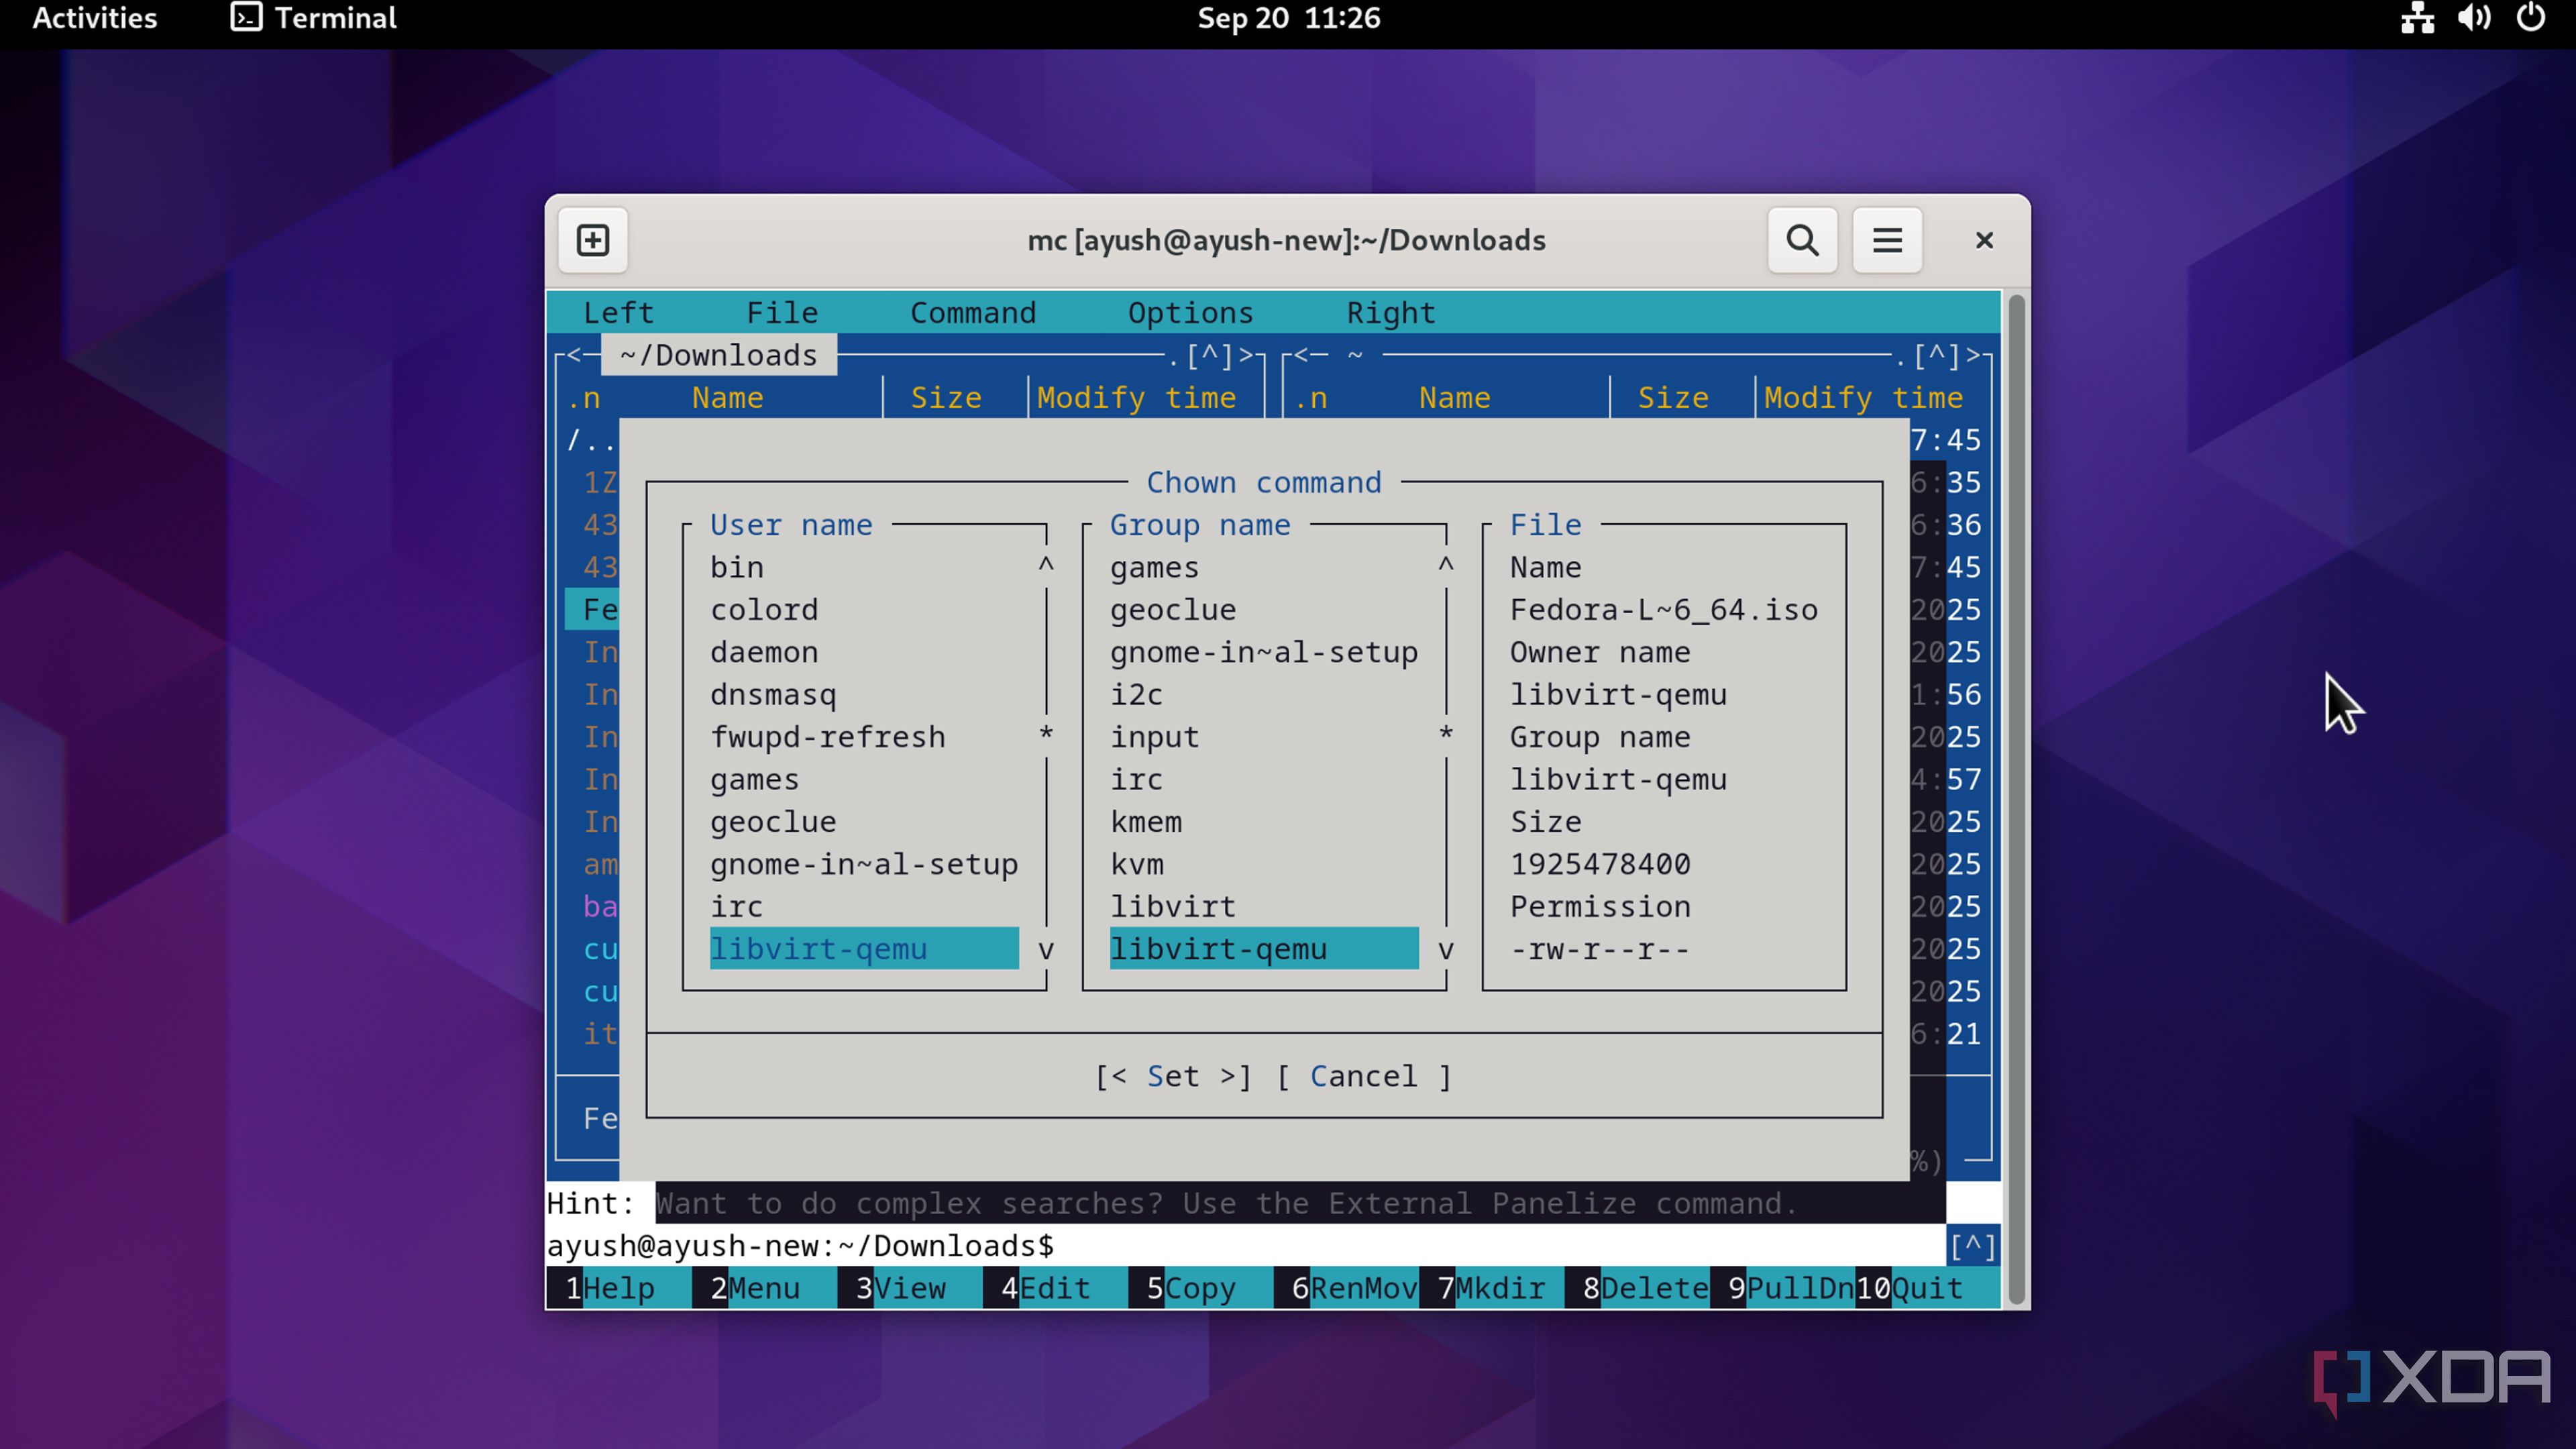Screen dimensions: 2576x1449
Task: Select highlighted libvirt-qemu in User name list
Action: click(864, 949)
